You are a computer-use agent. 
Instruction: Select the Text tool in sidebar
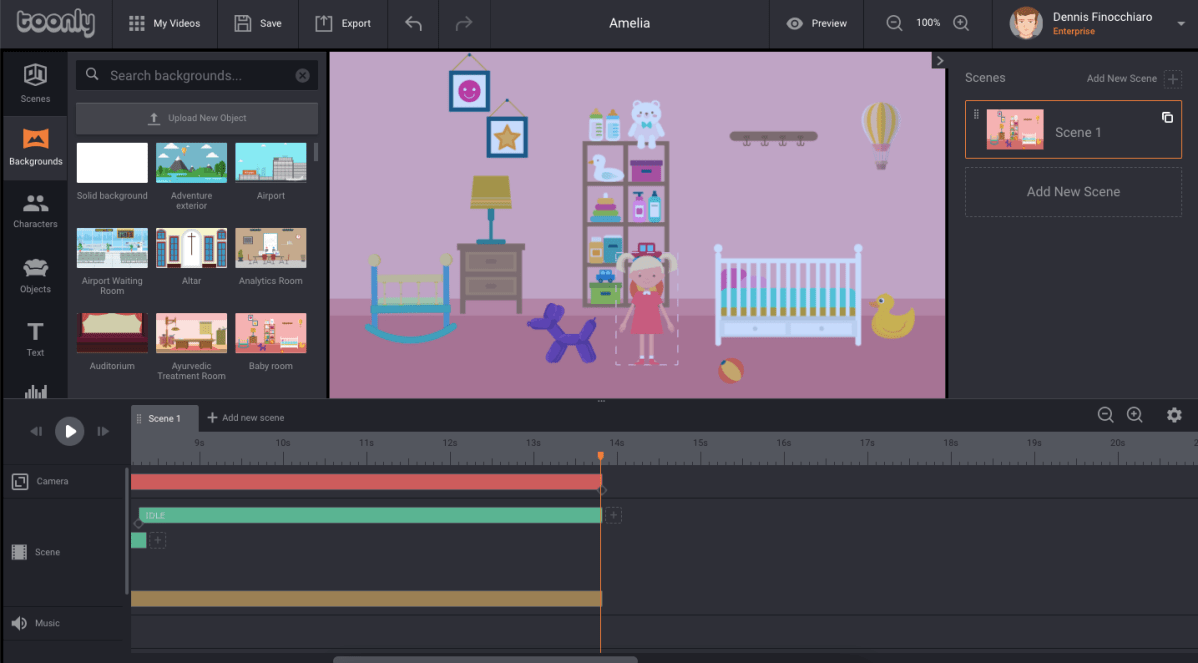[35, 338]
